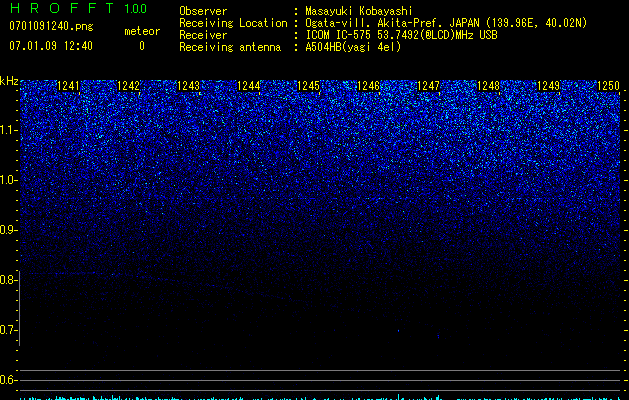
Task: Click the 1246 time marker
Action: 369,86
